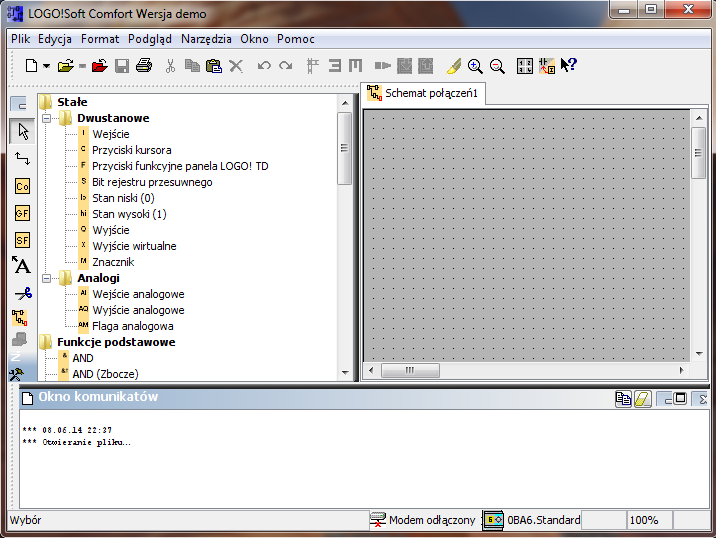
Task: Select Stan wysoki (1) item
Action: point(129,214)
